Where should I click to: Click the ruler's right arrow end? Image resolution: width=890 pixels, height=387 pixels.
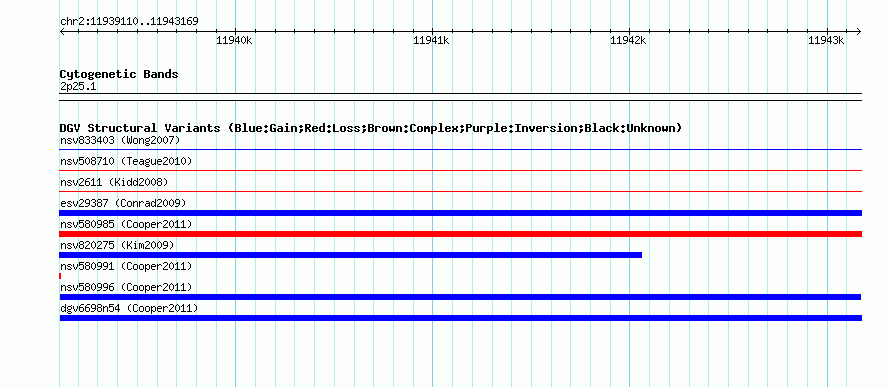click(859, 31)
